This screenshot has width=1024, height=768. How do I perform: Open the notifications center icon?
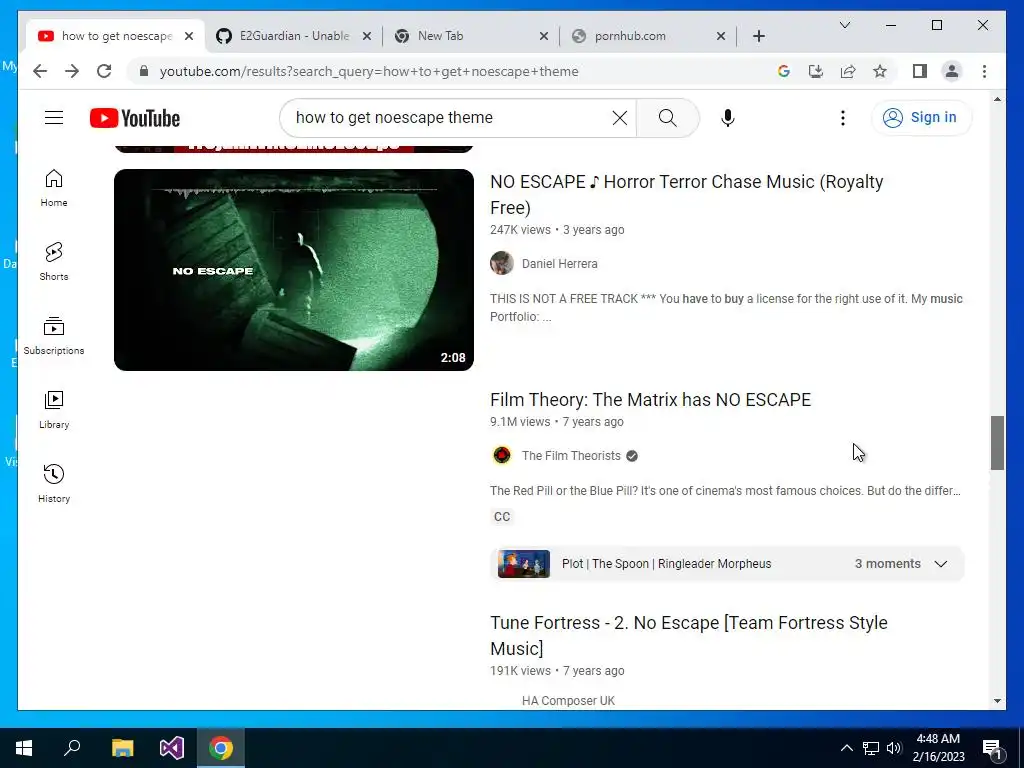[x=992, y=748]
